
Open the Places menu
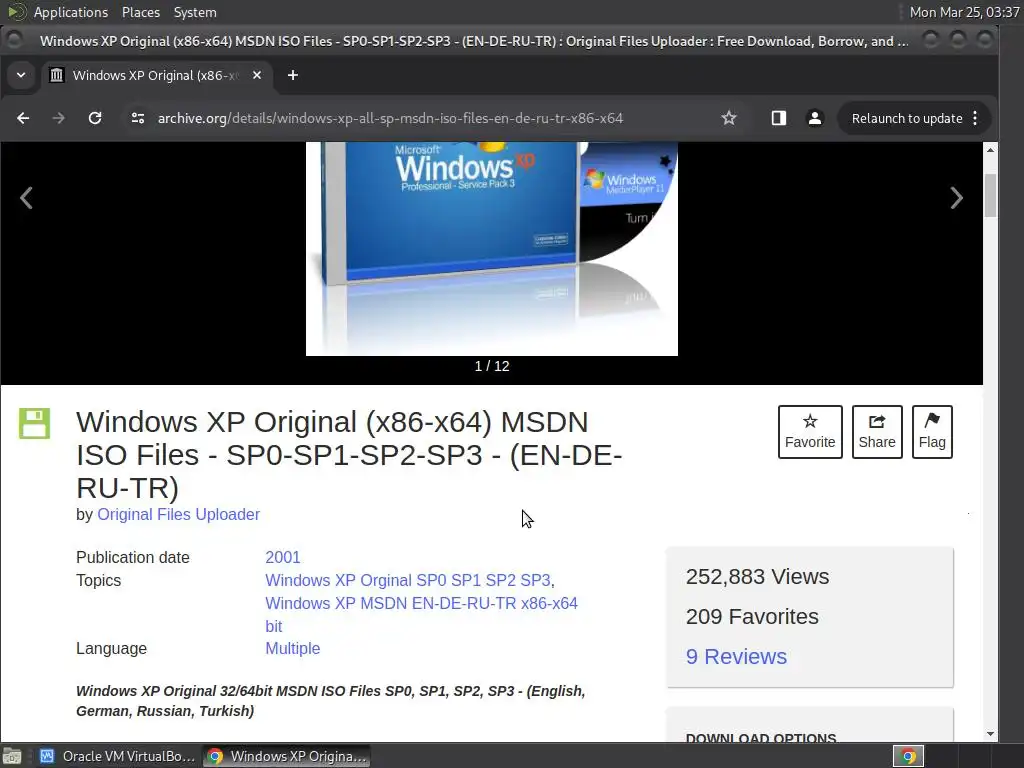point(140,12)
